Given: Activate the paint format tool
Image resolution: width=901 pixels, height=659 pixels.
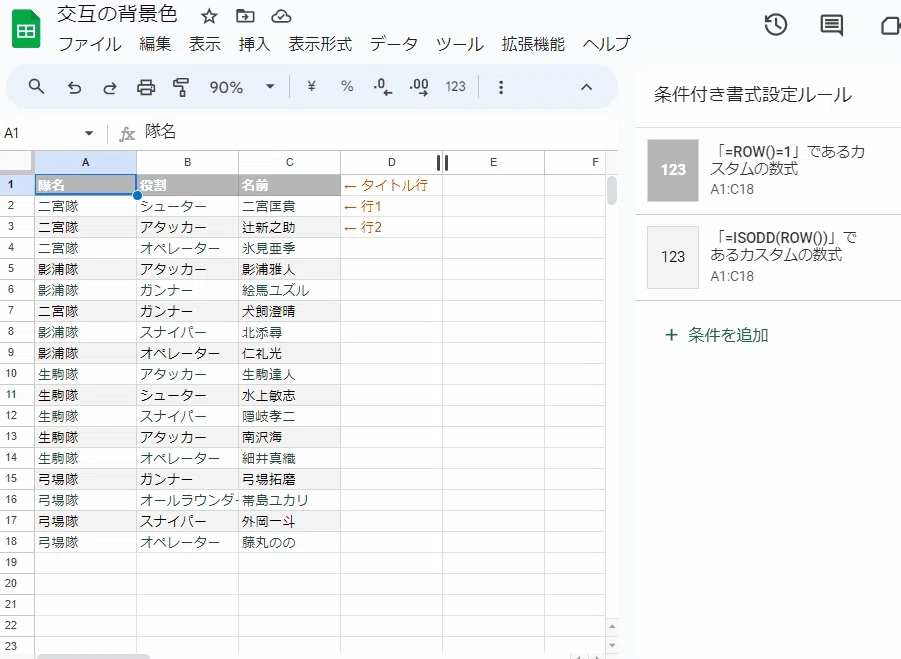Looking at the screenshot, I should [181, 87].
